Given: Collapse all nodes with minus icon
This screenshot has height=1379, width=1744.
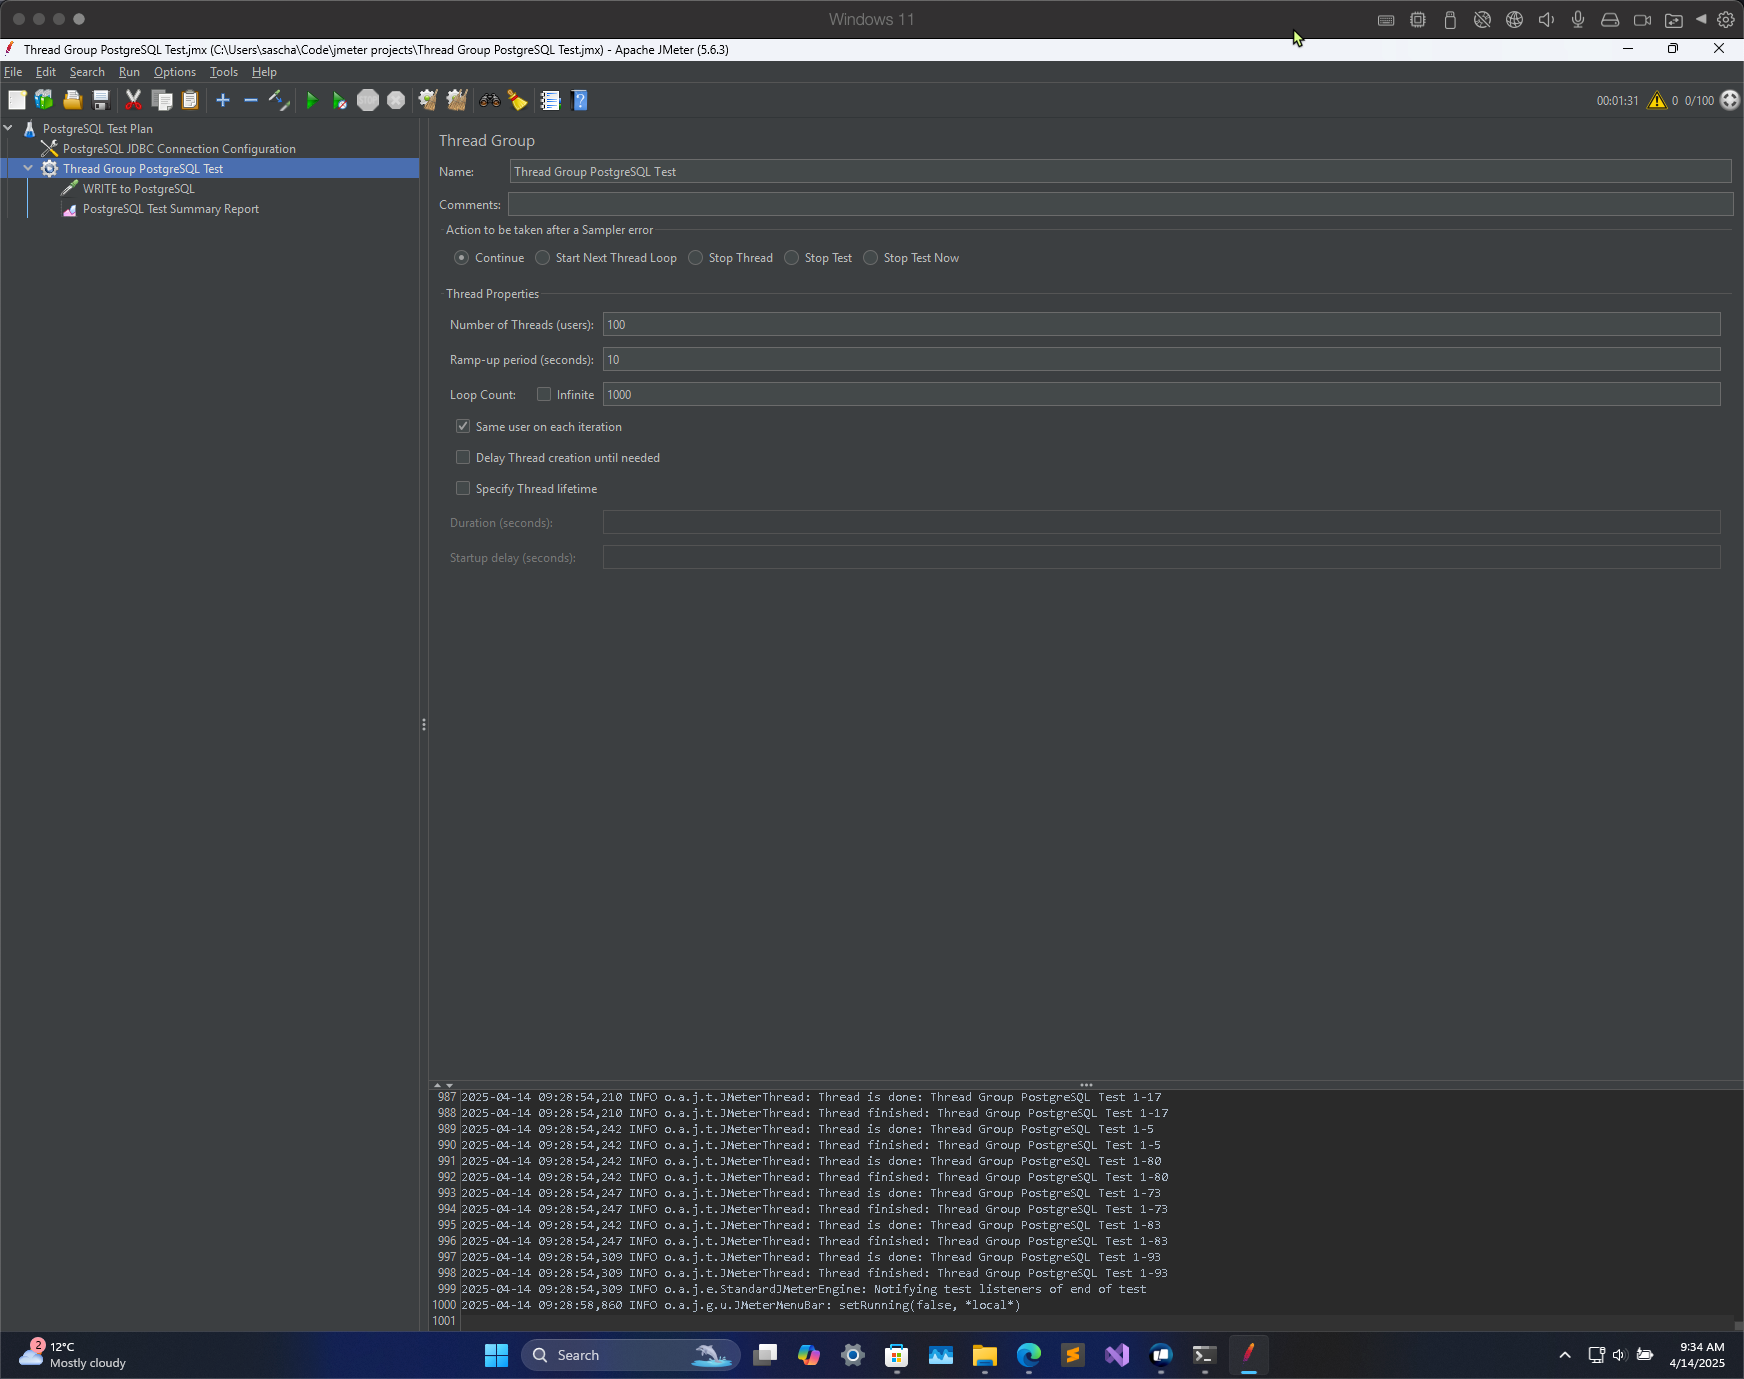Looking at the screenshot, I should 251,100.
